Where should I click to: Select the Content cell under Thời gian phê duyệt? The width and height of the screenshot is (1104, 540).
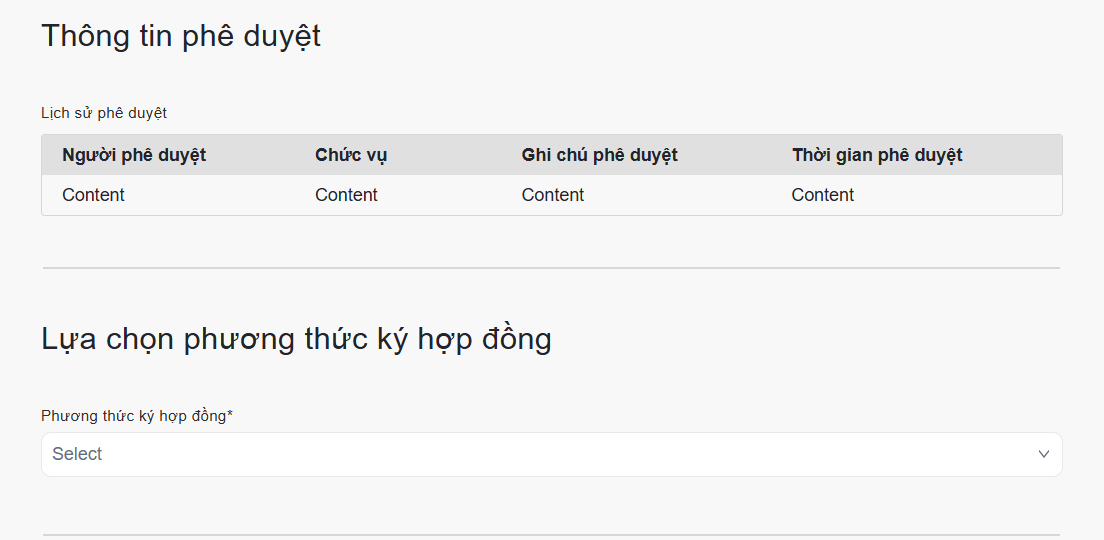[823, 195]
